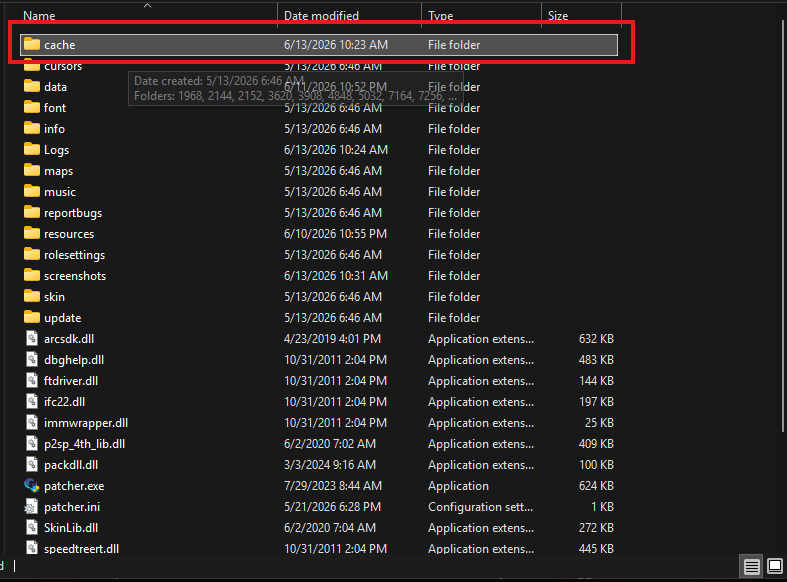
Task: Click the size value '632 KB'
Action: pyautogui.click(x=596, y=339)
